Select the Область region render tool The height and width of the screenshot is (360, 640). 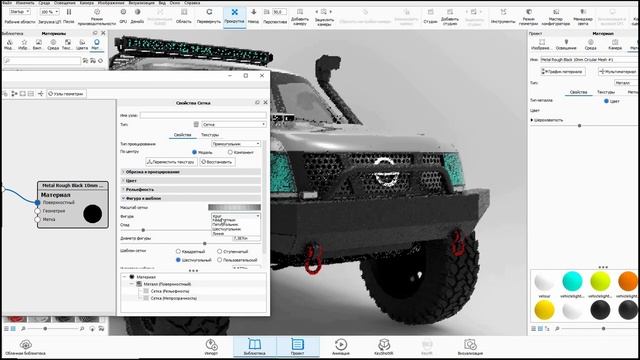point(184,16)
